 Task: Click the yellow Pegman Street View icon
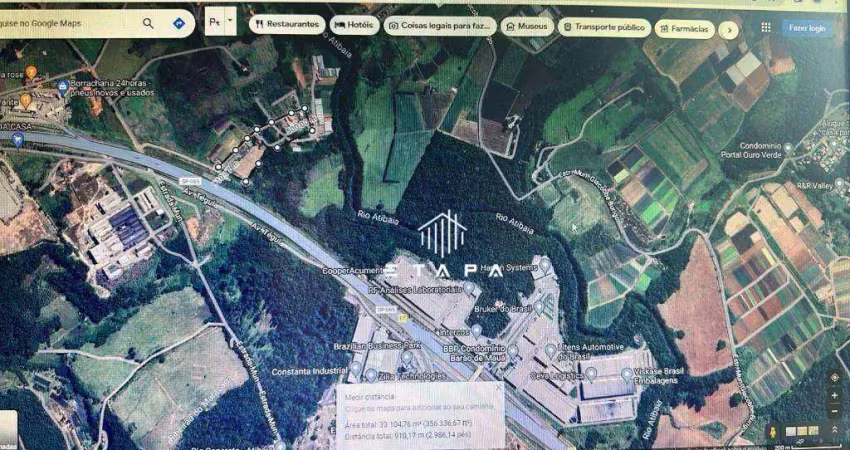tap(773, 432)
